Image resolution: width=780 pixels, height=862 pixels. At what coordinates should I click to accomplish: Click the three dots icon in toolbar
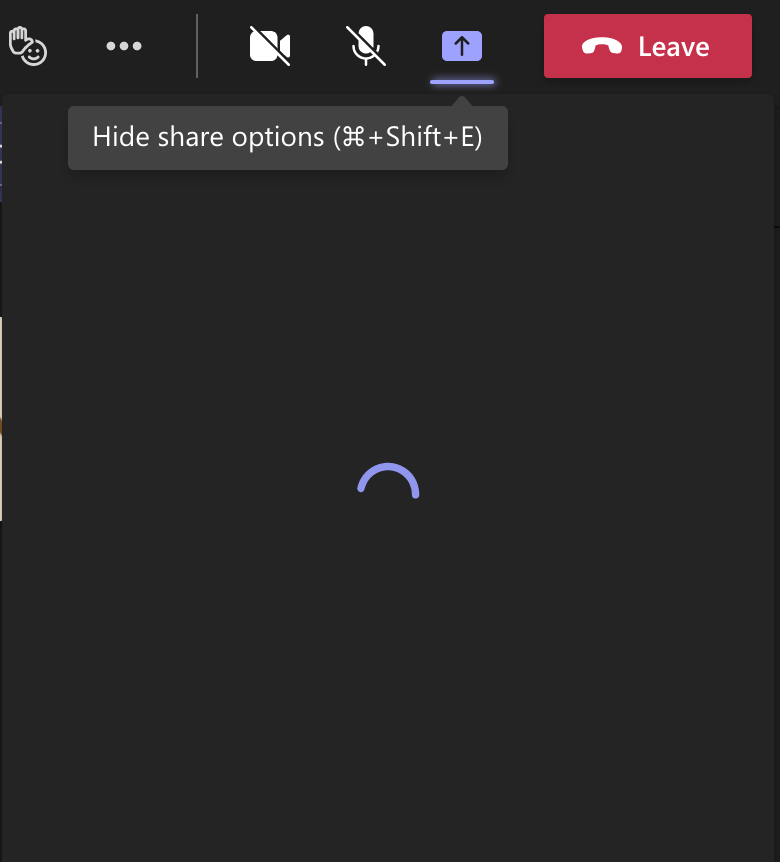click(x=124, y=46)
